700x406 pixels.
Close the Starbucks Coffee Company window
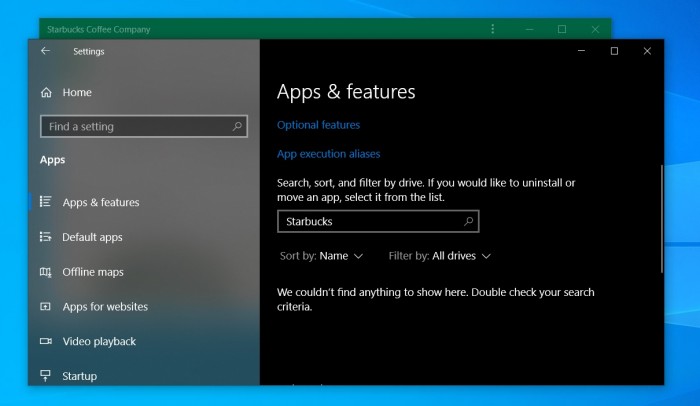595,29
